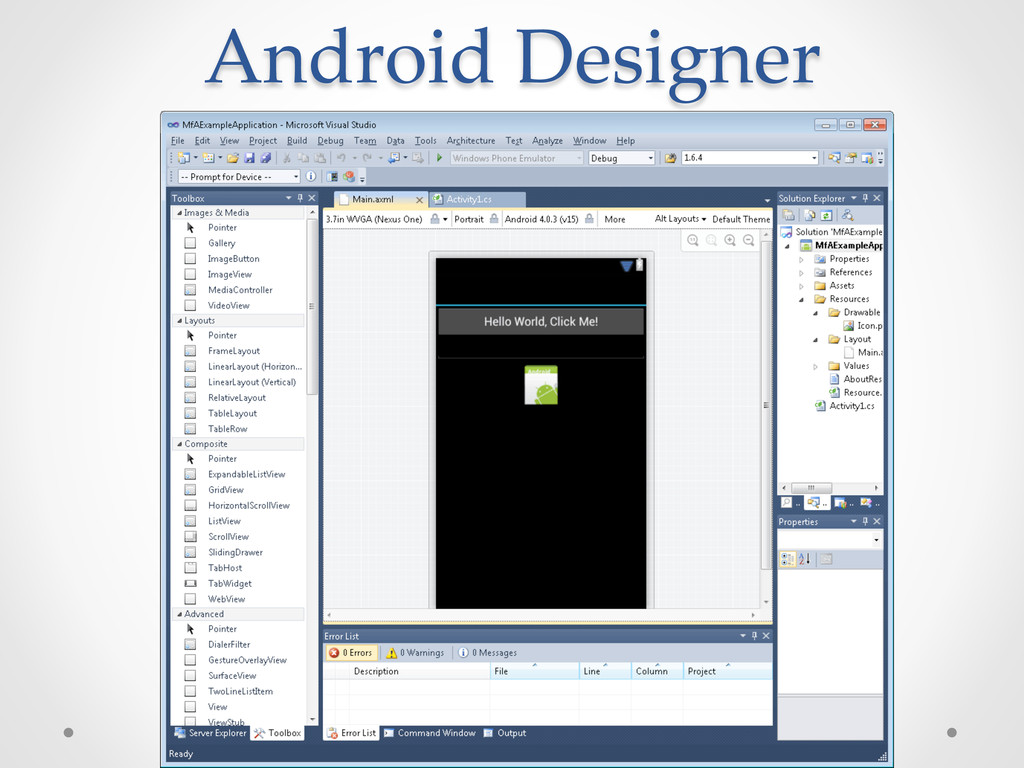This screenshot has width=1024, height=768.
Task: Click the zoom in magnifier in the designer
Action: (730, 240)
